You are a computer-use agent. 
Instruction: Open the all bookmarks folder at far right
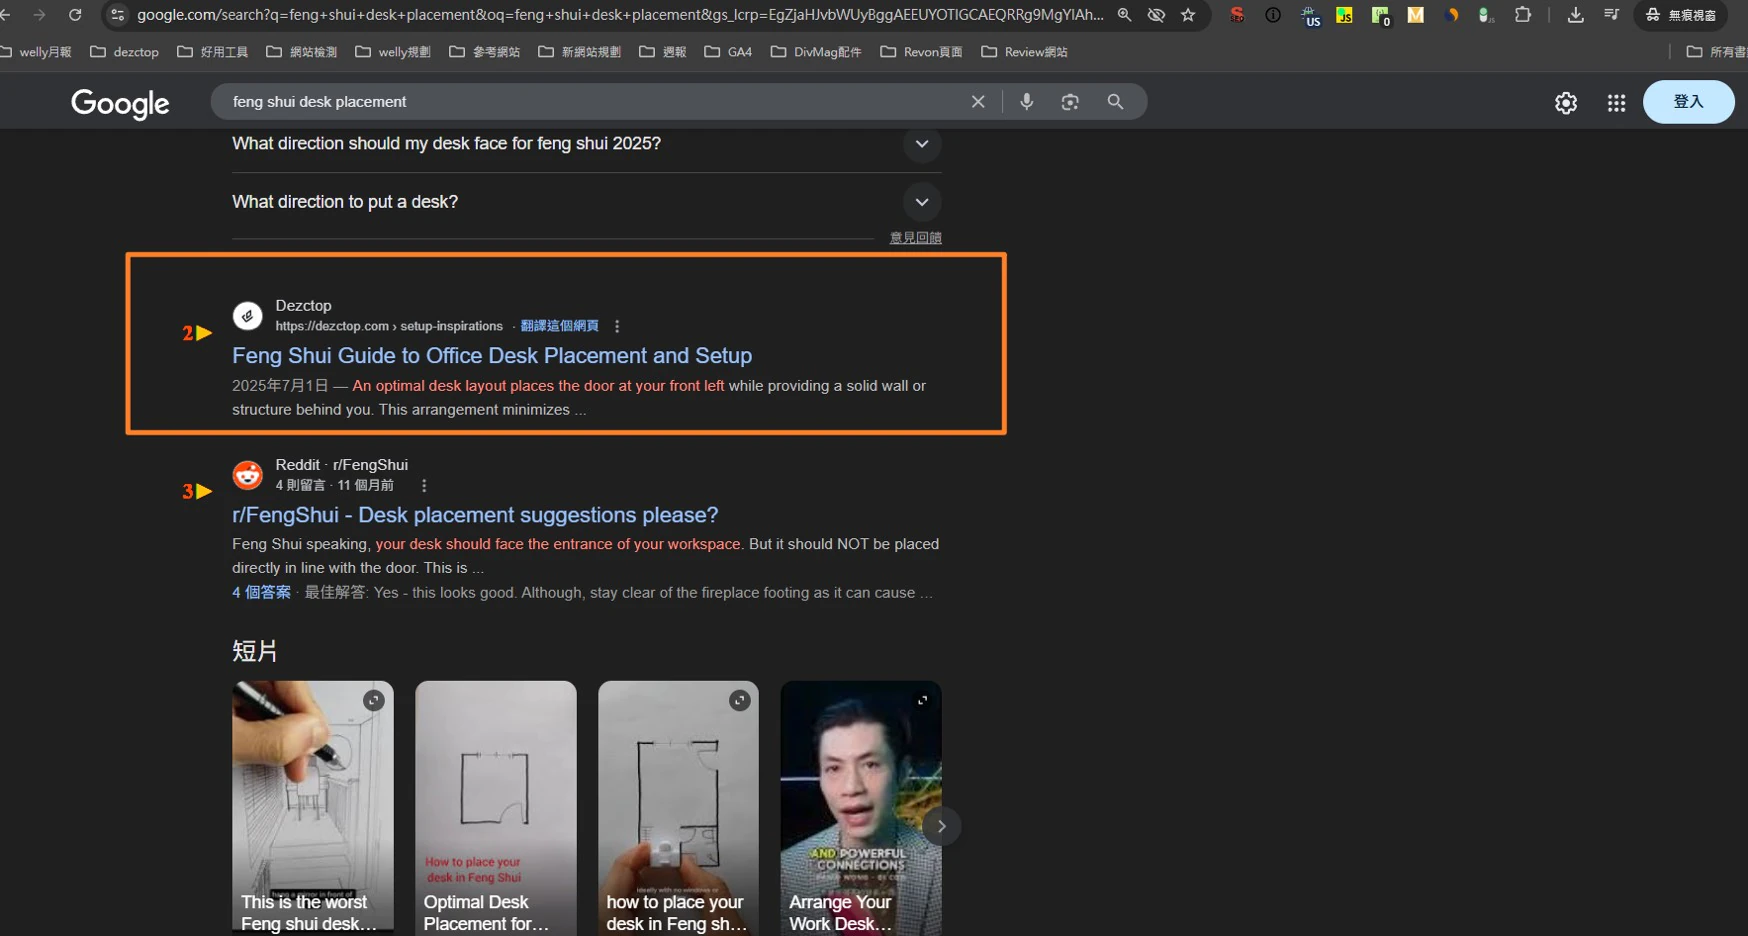click(x=1716, y=52)
